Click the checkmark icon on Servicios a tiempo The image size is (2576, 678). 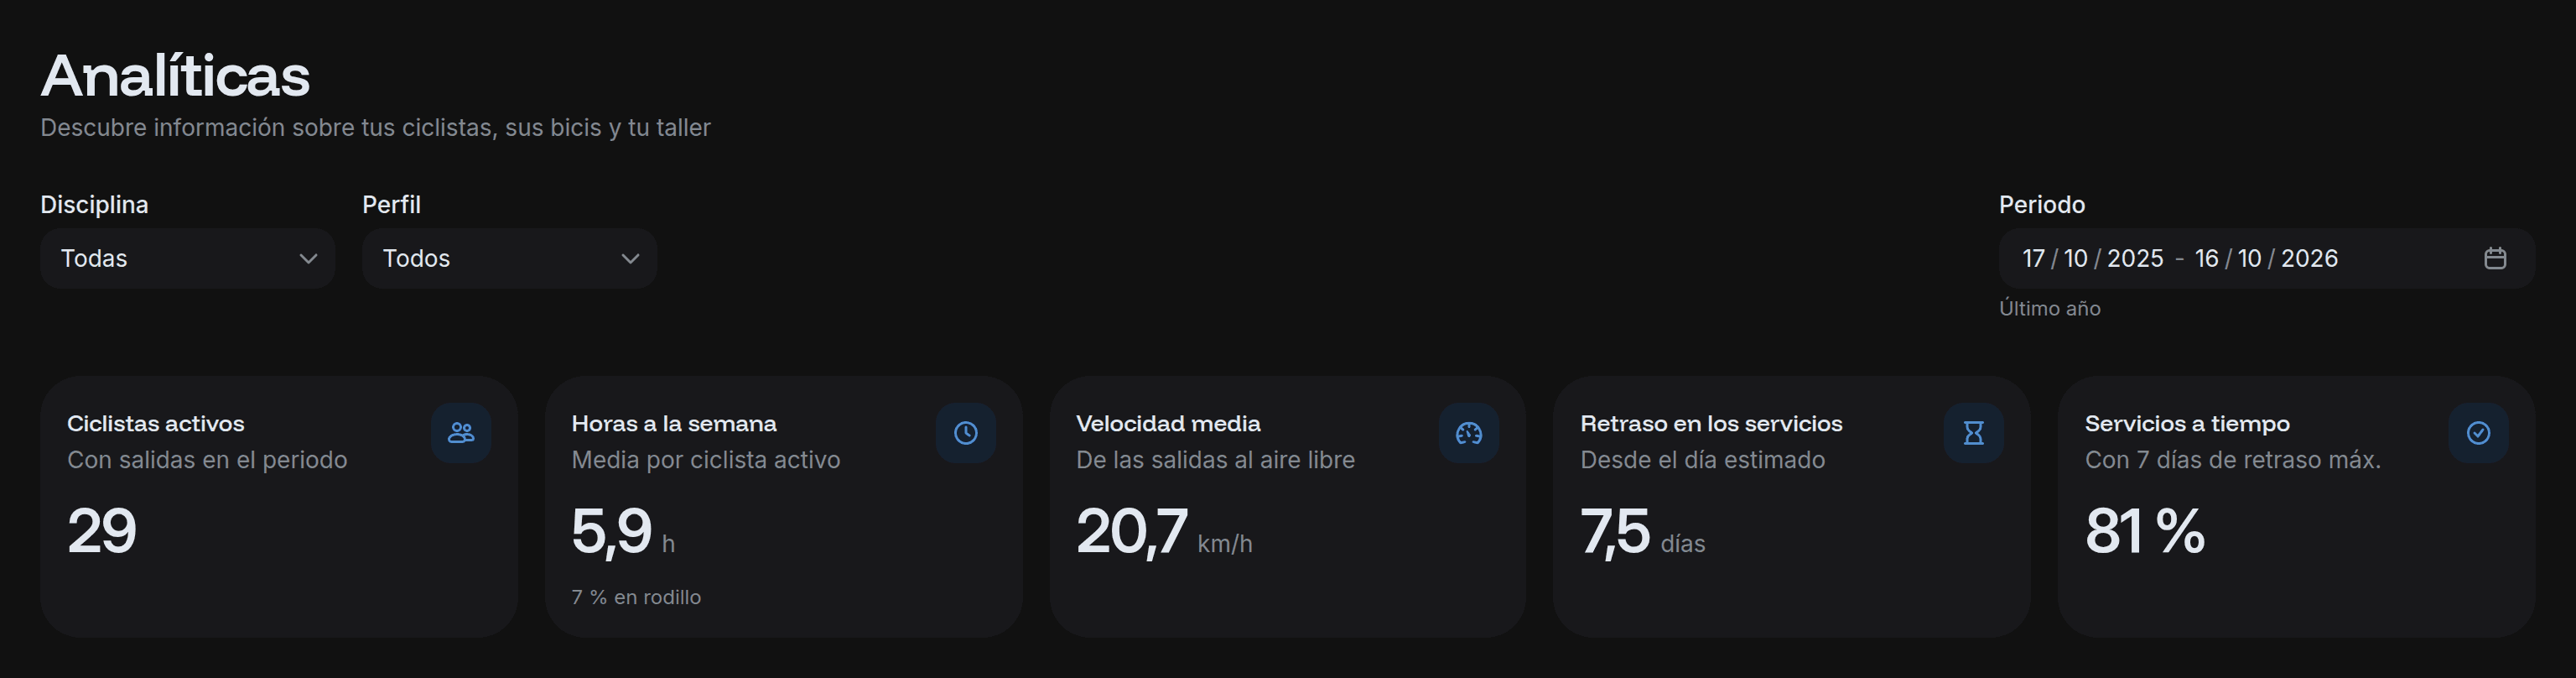coord(2478,433)
